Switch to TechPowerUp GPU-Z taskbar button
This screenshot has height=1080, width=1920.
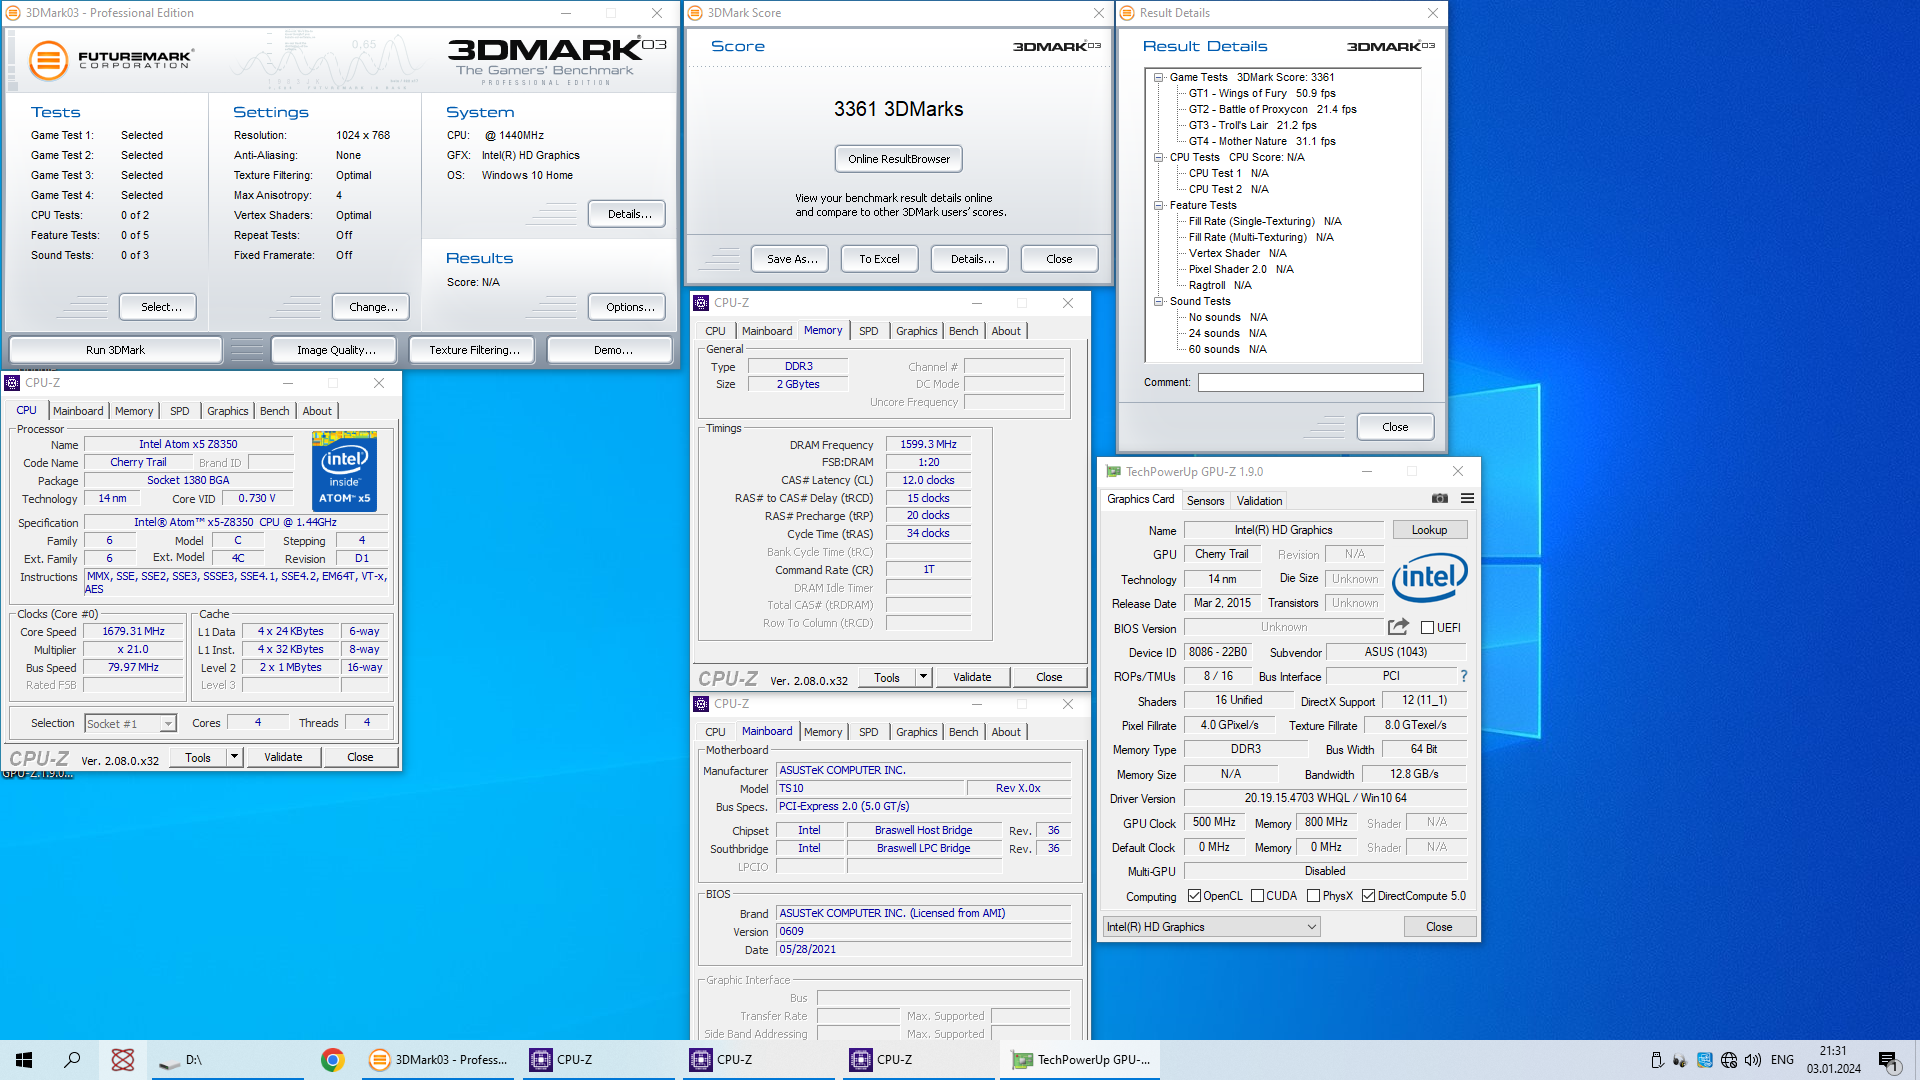pyautogui.click(x=1080, y=1060)
